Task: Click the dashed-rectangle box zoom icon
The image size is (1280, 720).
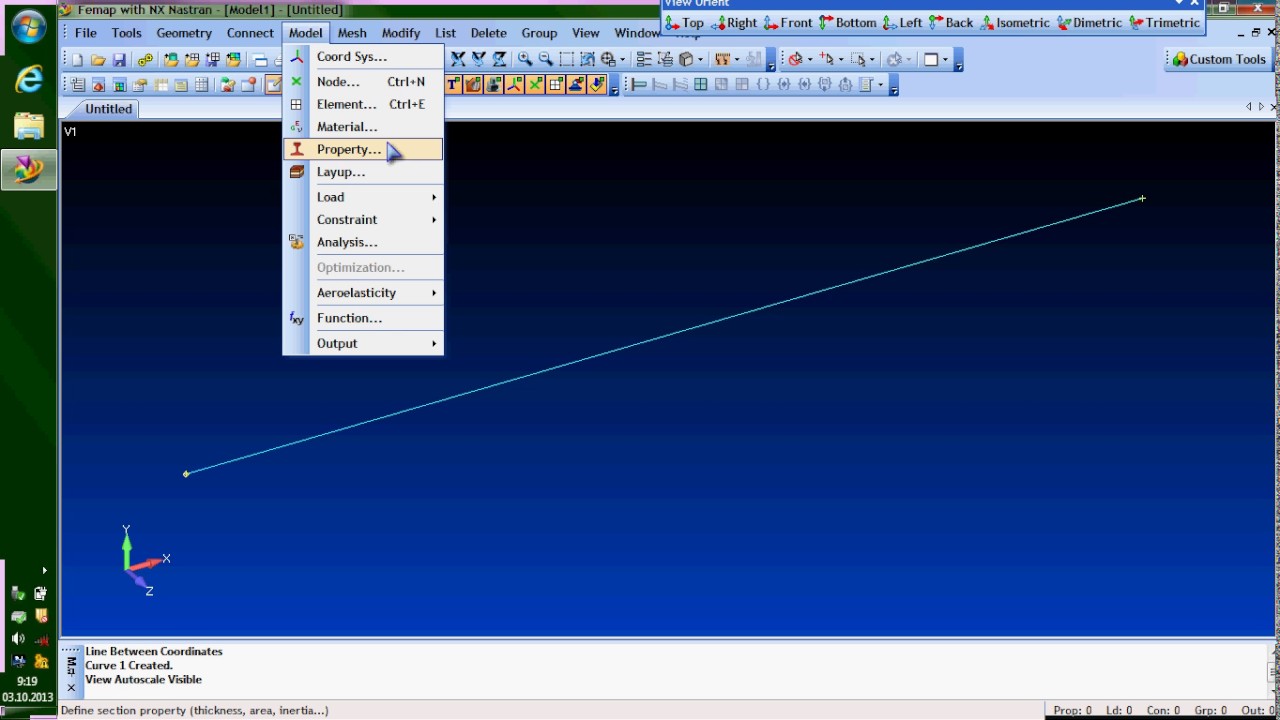Action: pos(567,60)
